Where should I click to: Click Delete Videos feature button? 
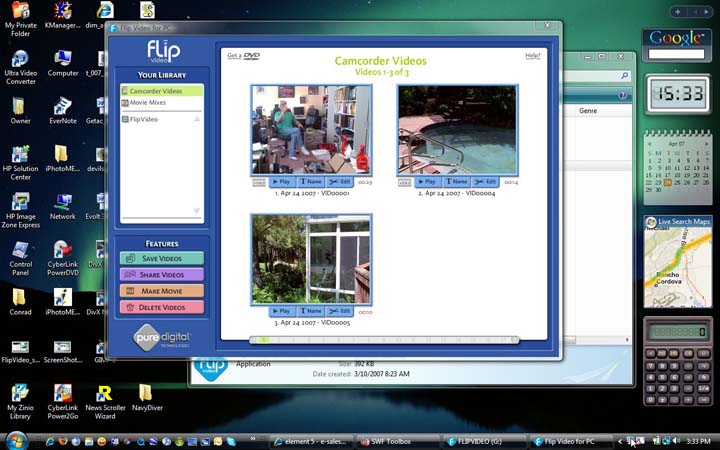[161, 307]
